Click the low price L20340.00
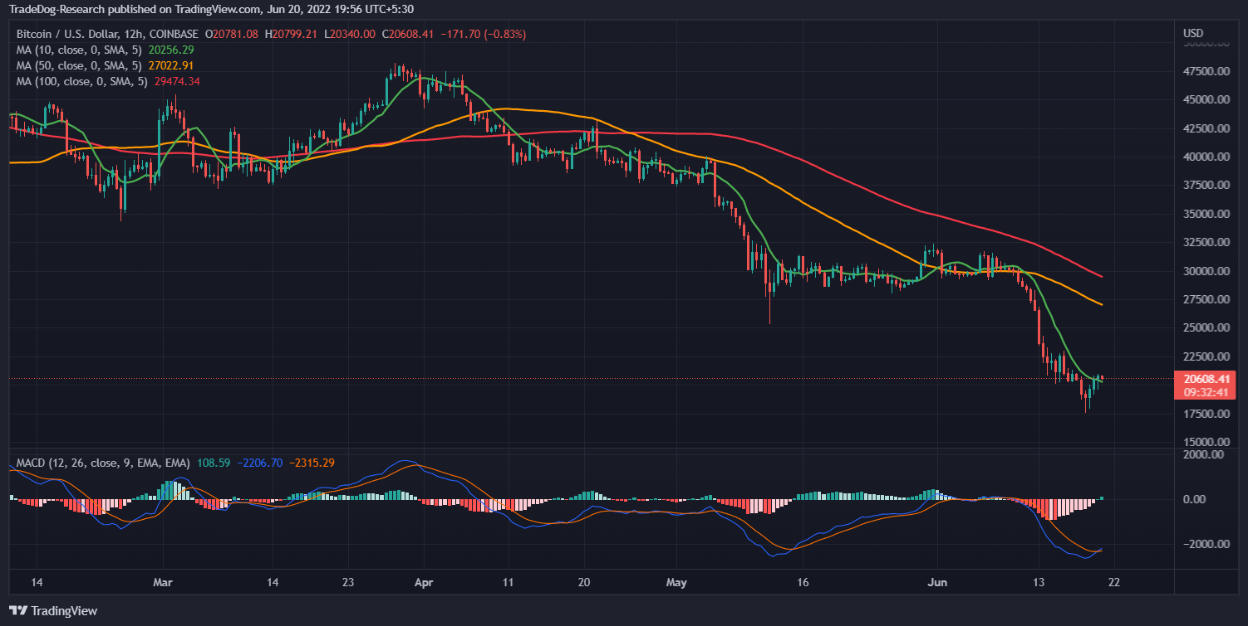 350,34
